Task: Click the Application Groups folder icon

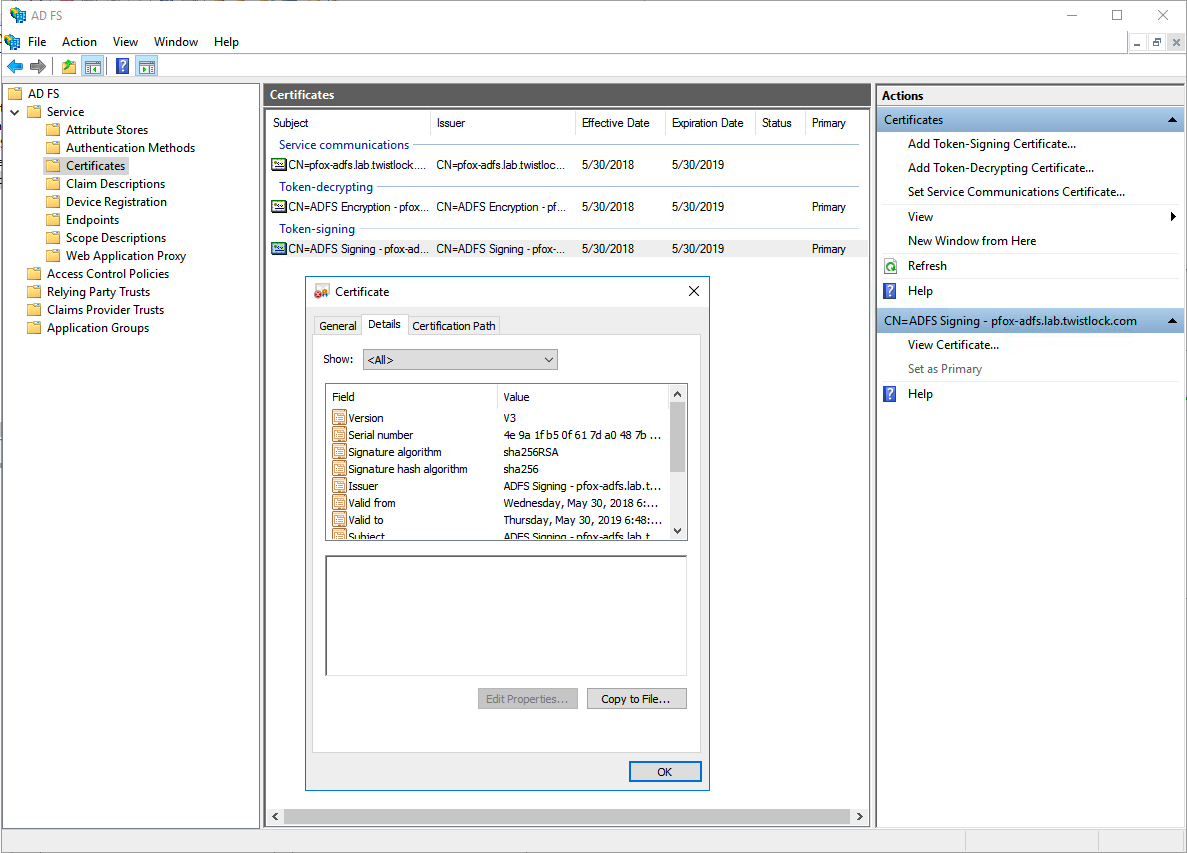Action: [34, 328]
